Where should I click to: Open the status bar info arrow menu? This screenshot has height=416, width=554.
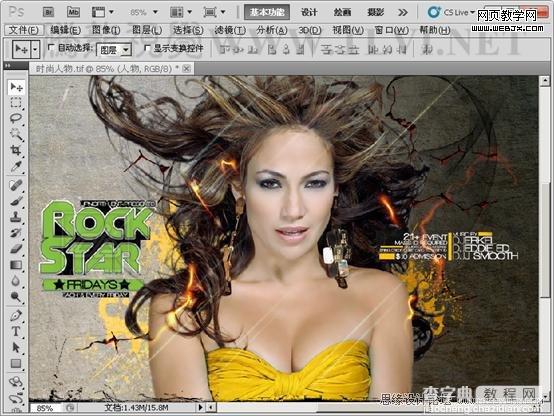click(200, 408)
